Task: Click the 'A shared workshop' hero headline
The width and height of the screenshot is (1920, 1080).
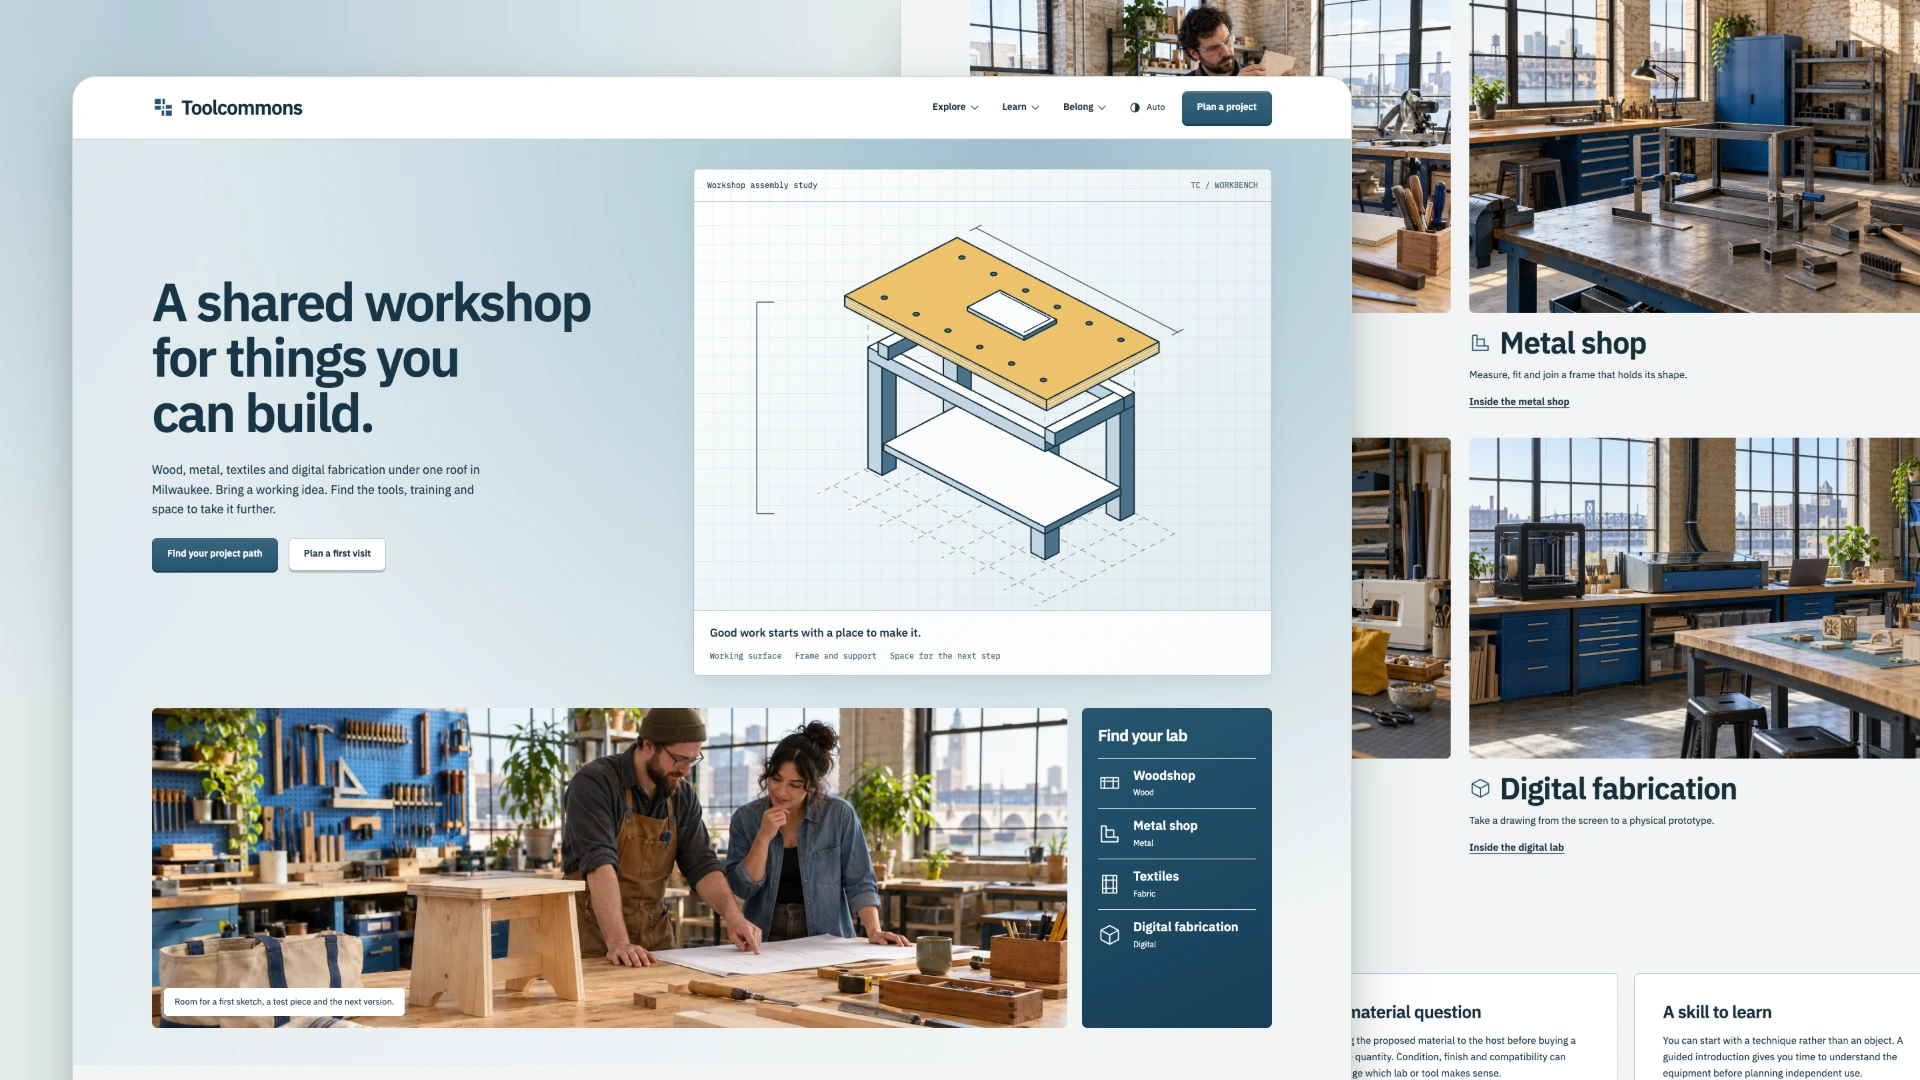Action: point(371,359)
